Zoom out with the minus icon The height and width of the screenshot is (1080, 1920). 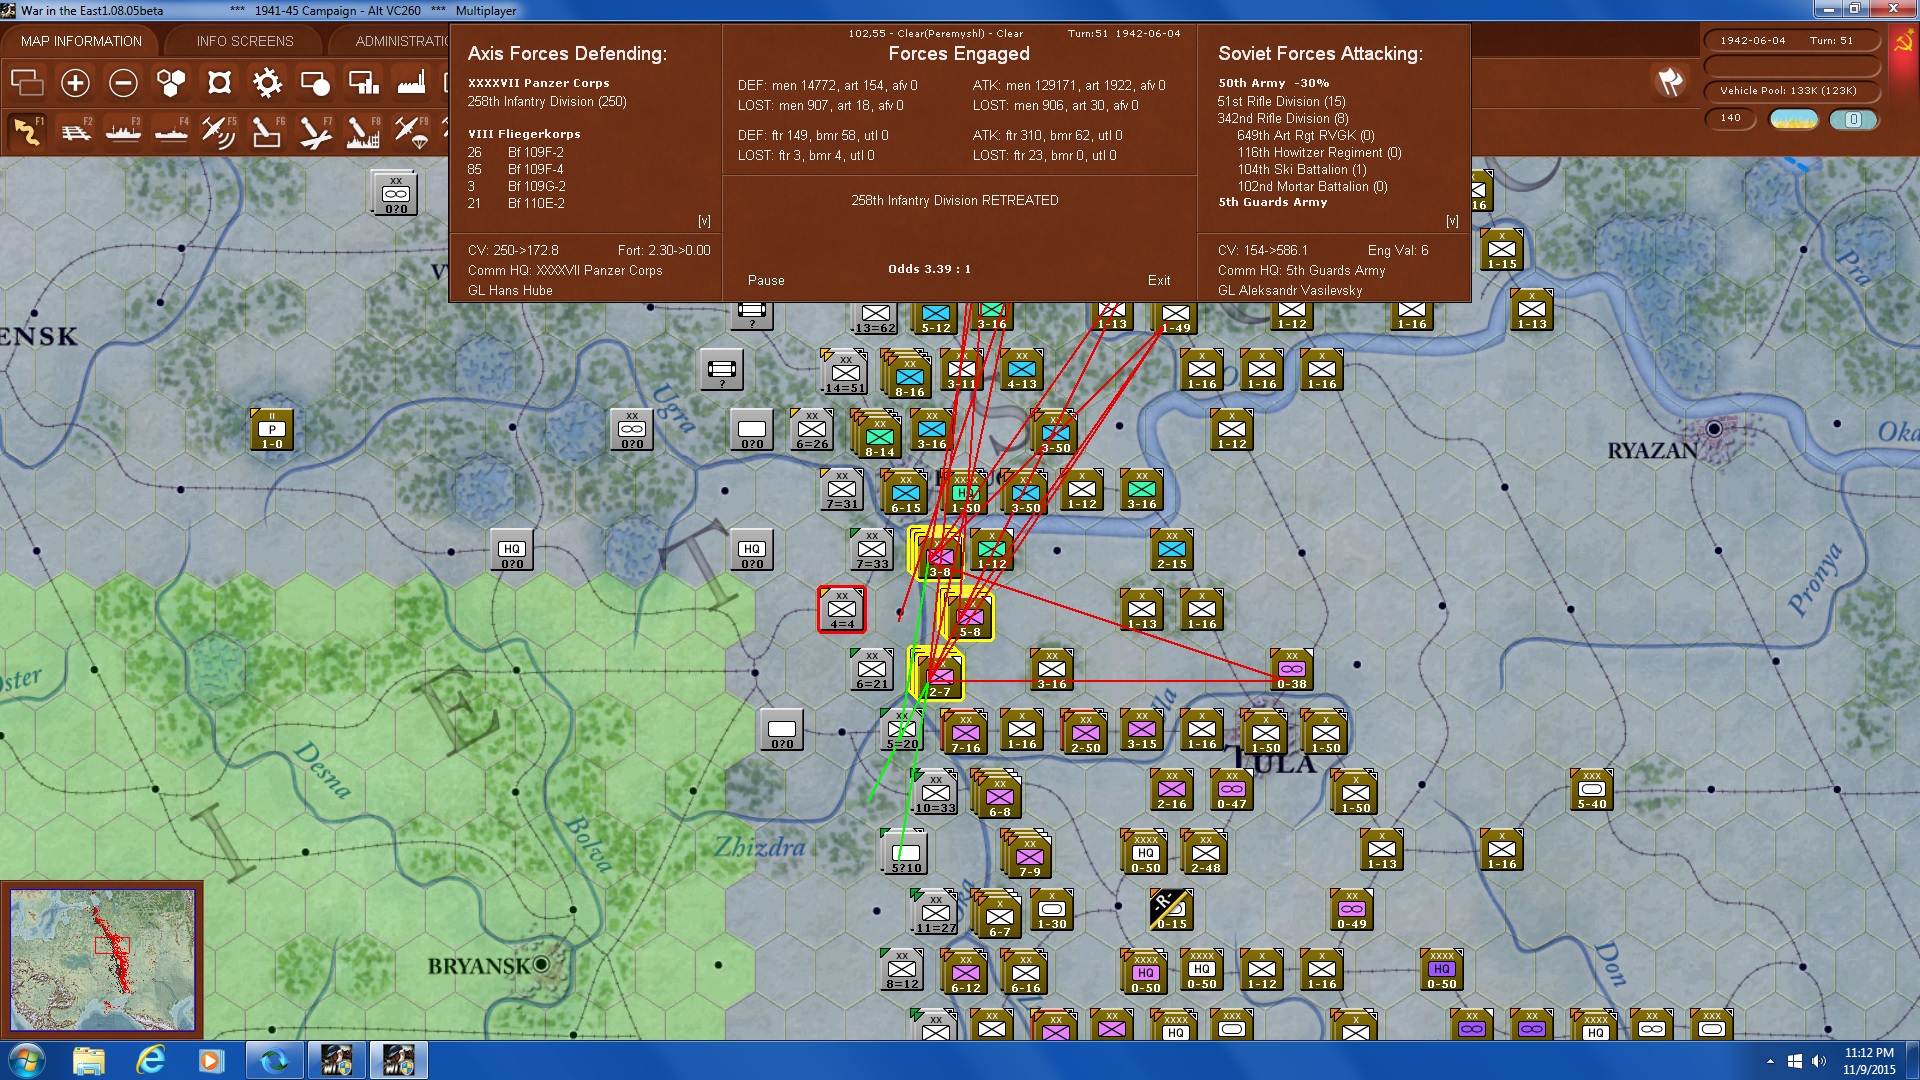pos(123,83)
